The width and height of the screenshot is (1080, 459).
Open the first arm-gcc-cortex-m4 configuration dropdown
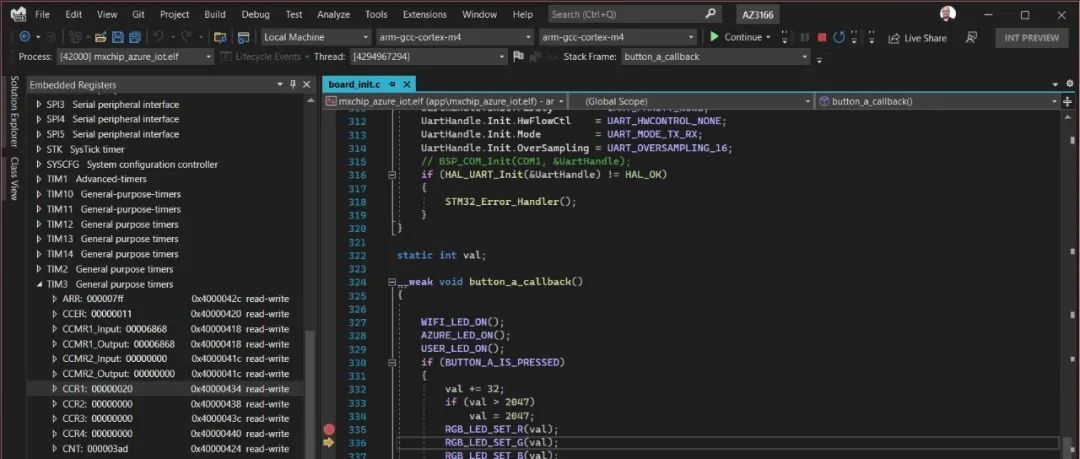[x=455, y=37]
